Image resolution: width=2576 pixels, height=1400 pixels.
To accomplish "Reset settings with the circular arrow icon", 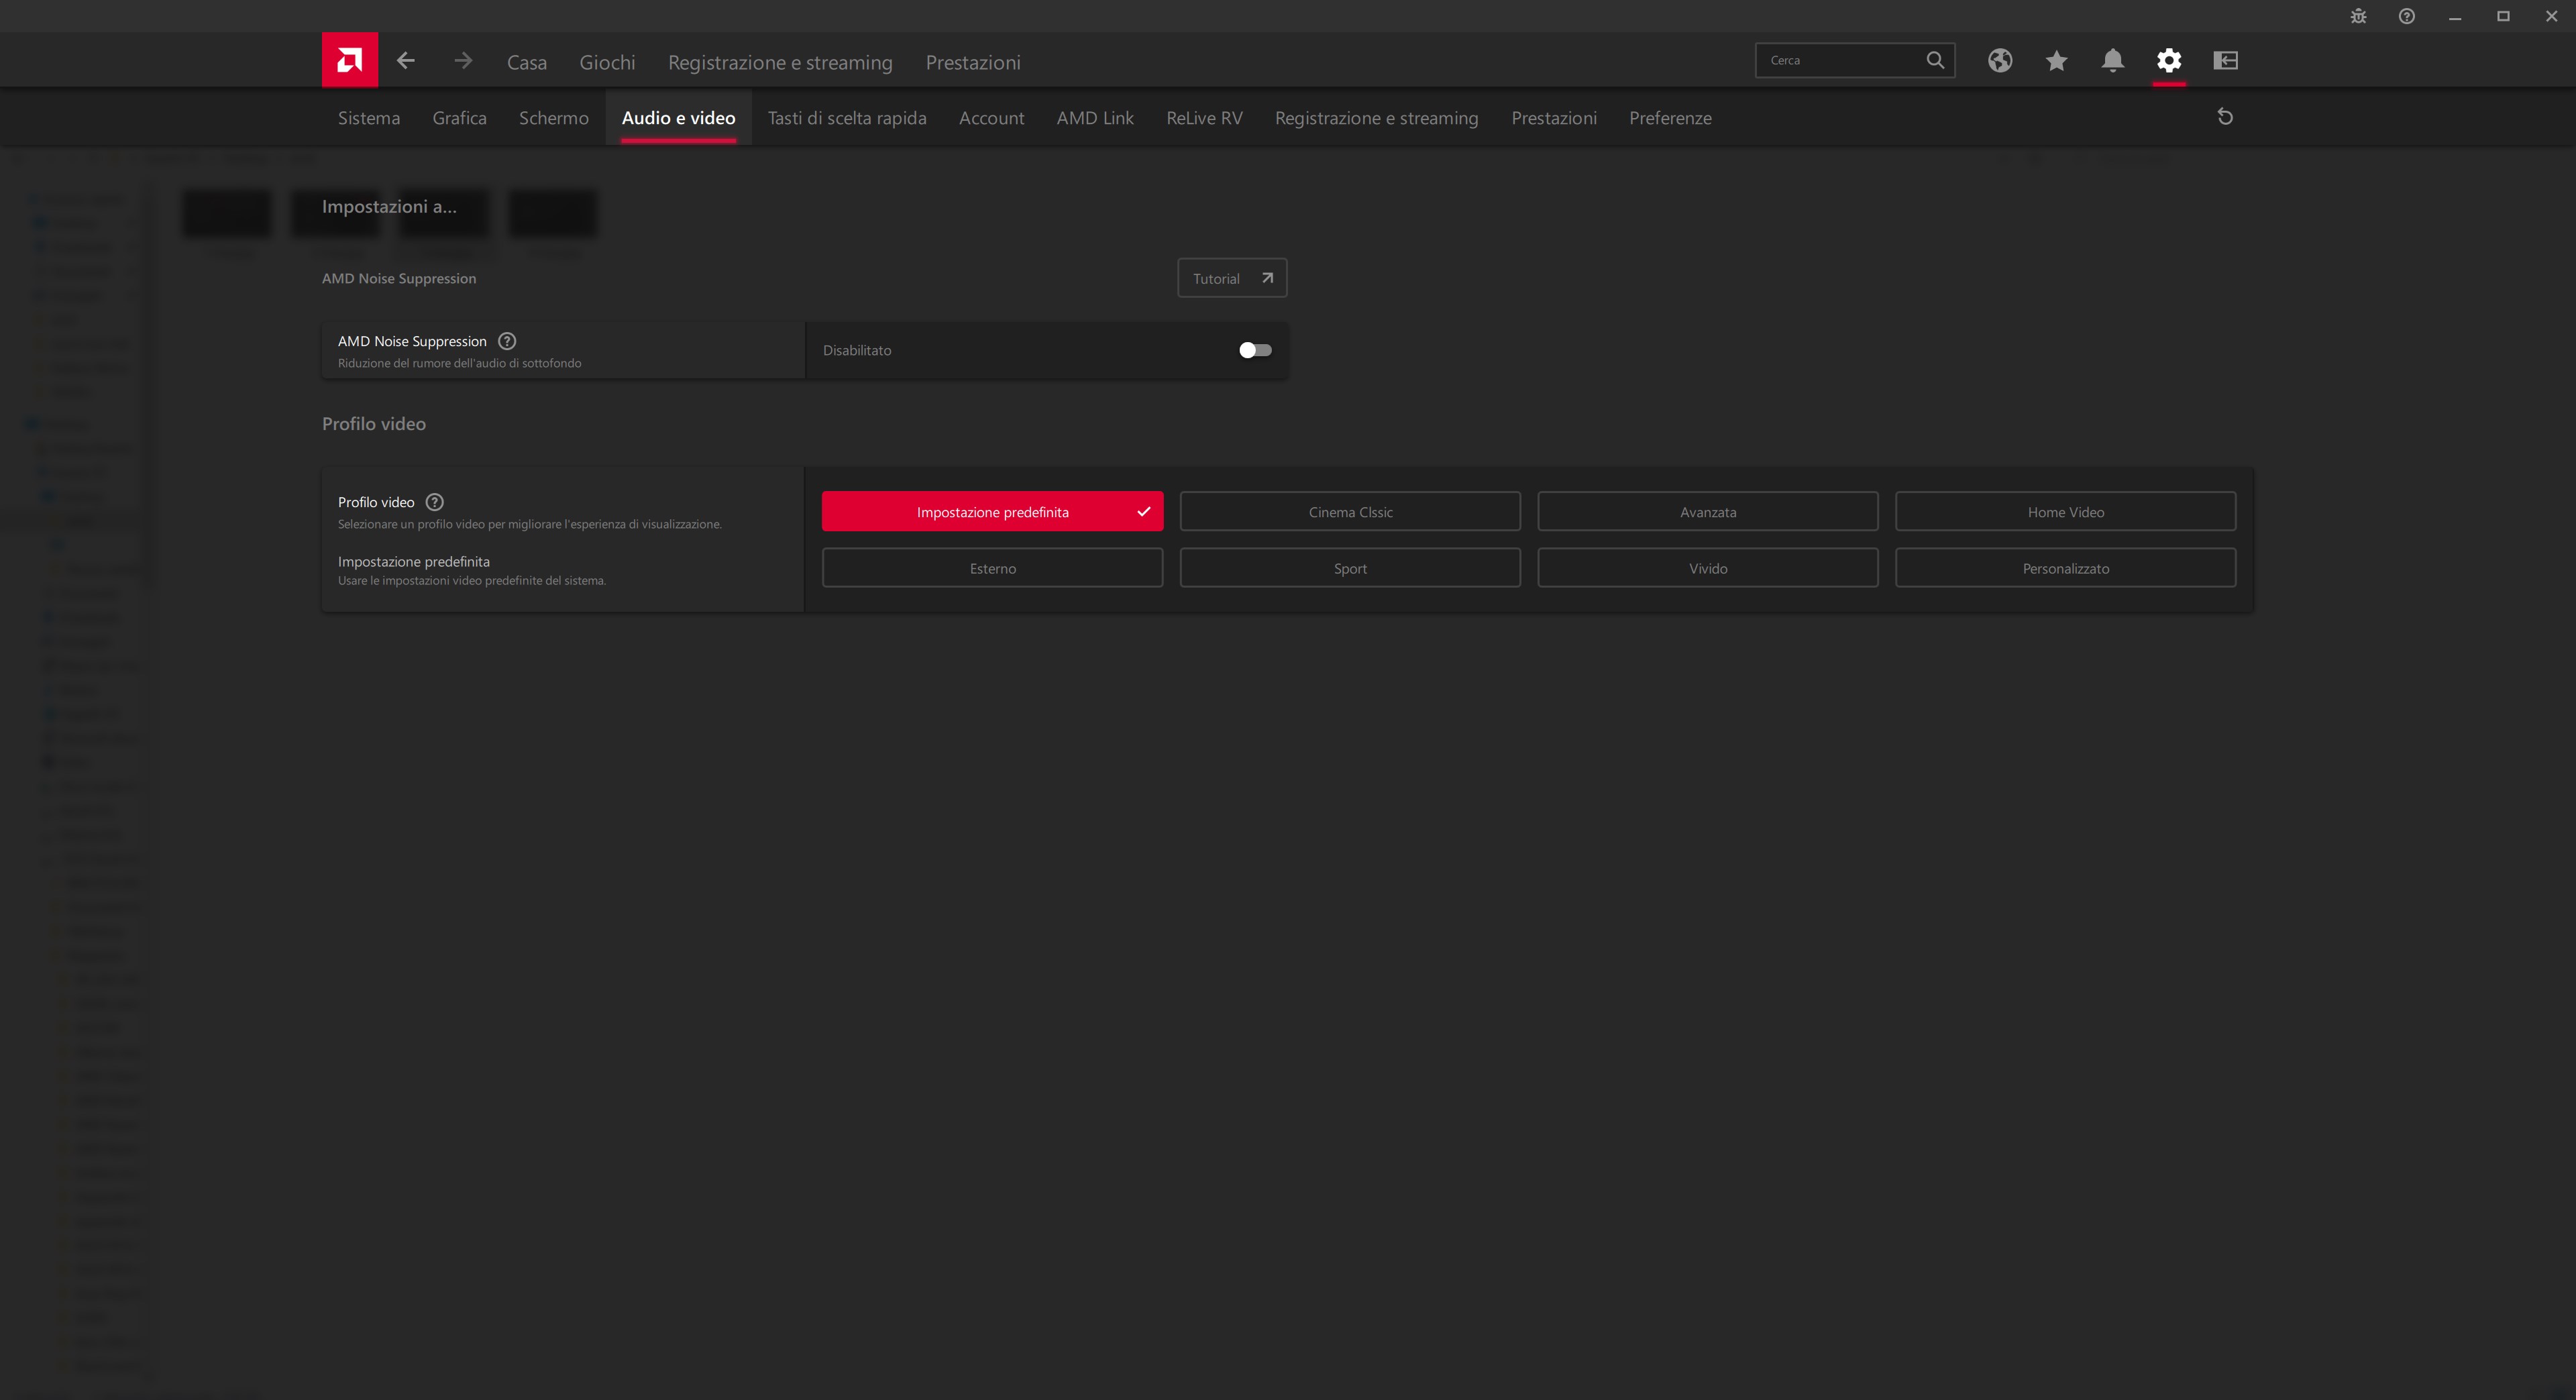I will tap(2225, 117).
